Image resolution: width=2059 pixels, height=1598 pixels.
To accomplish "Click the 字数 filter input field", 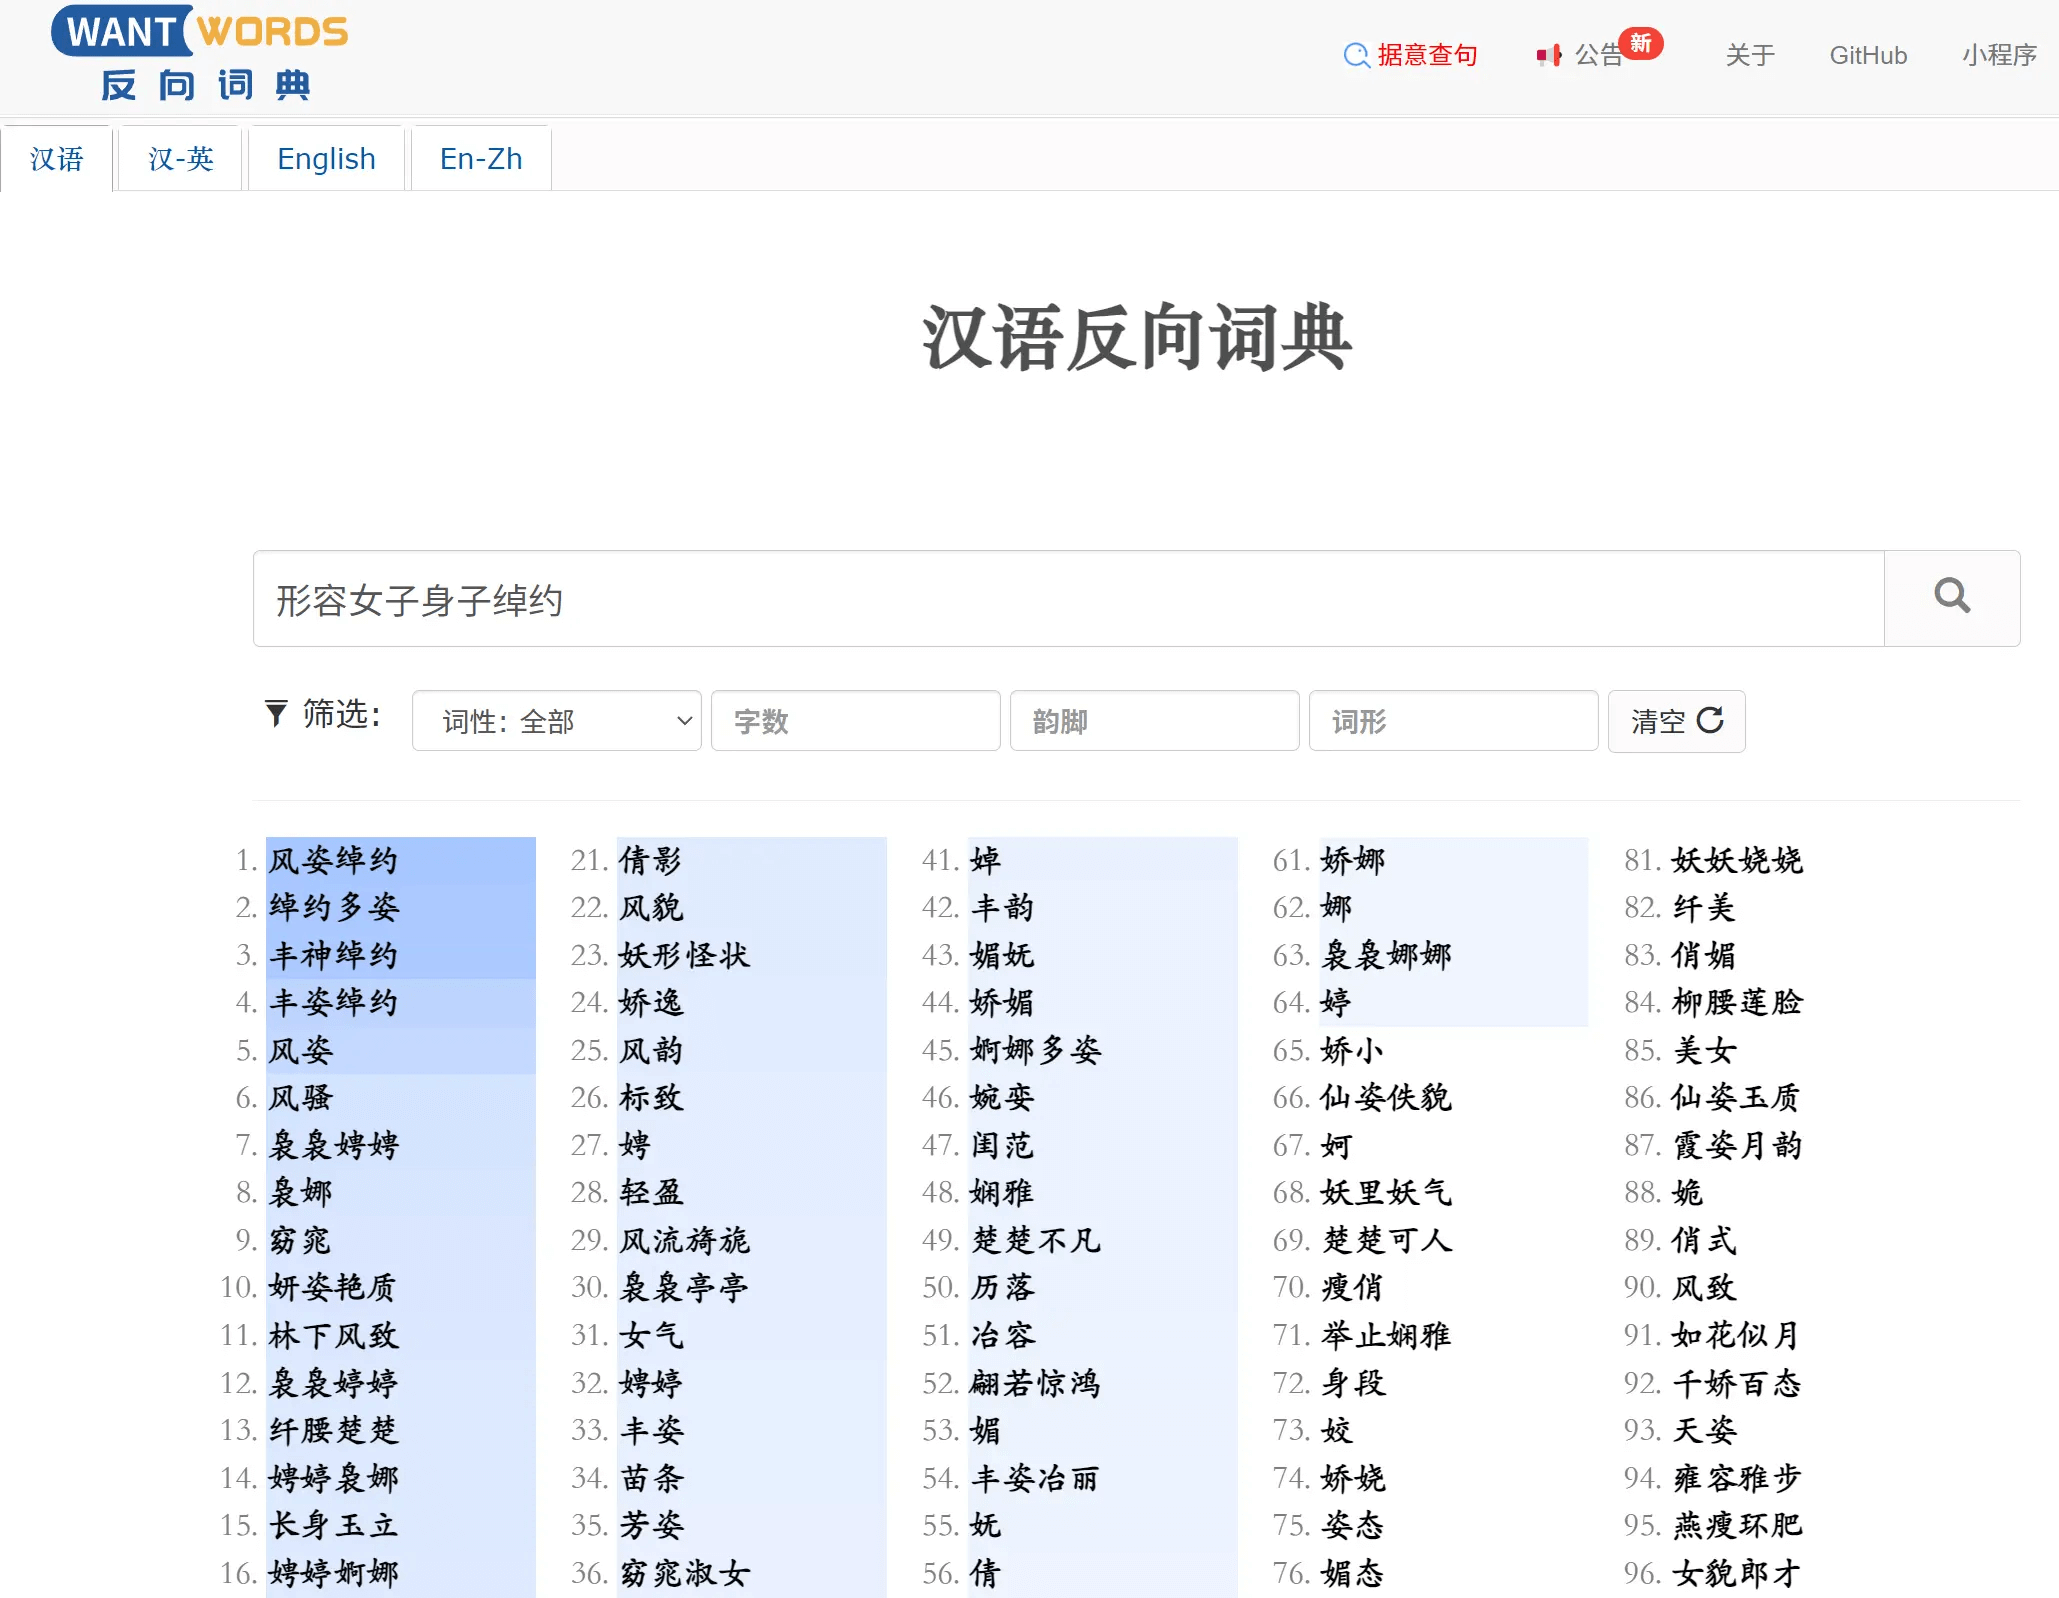I will click(855, 720).
